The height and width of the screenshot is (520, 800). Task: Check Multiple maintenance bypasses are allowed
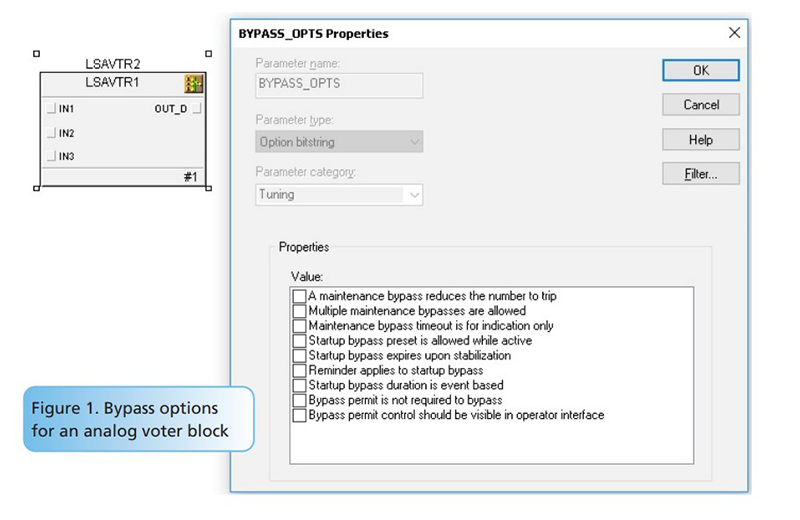[299, 311]
